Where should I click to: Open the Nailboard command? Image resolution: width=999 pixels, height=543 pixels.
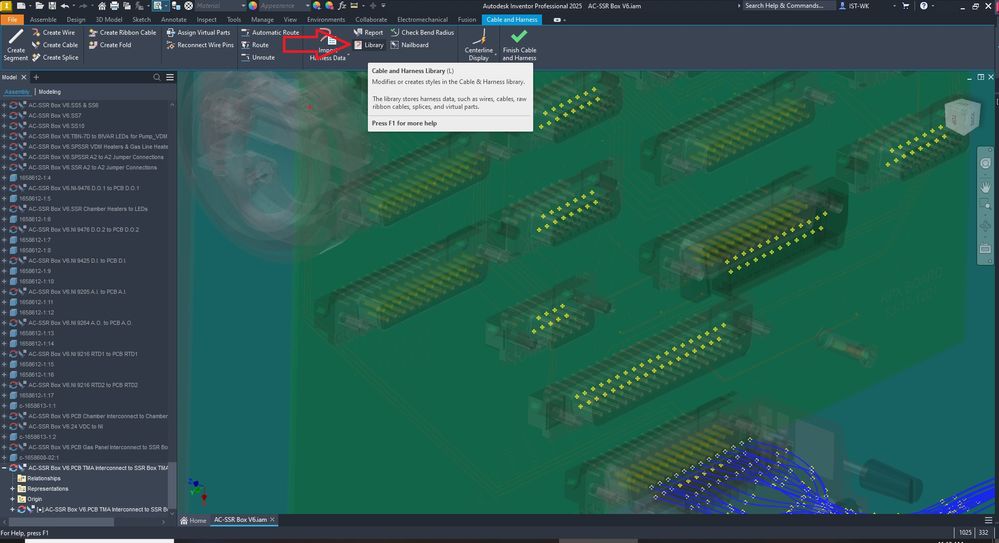click(409, 45)
